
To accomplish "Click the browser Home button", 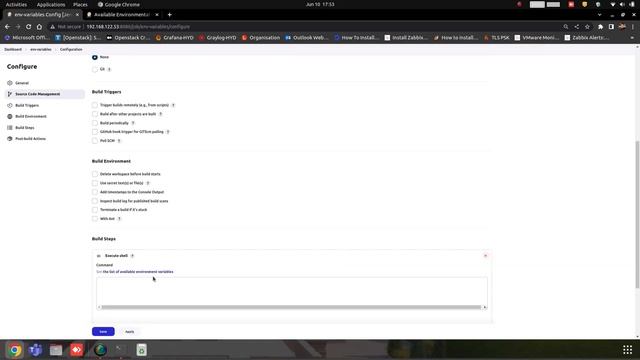I will (39, 27).
